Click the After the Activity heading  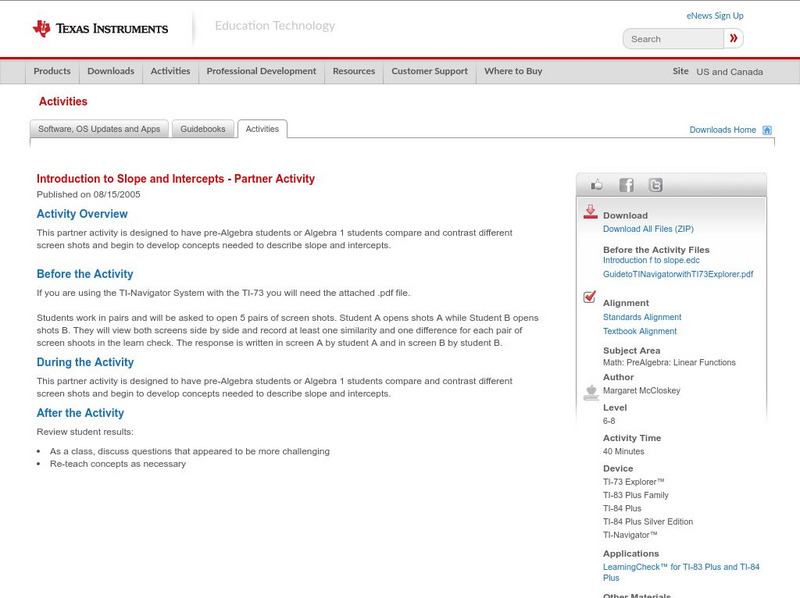[80, 413]
